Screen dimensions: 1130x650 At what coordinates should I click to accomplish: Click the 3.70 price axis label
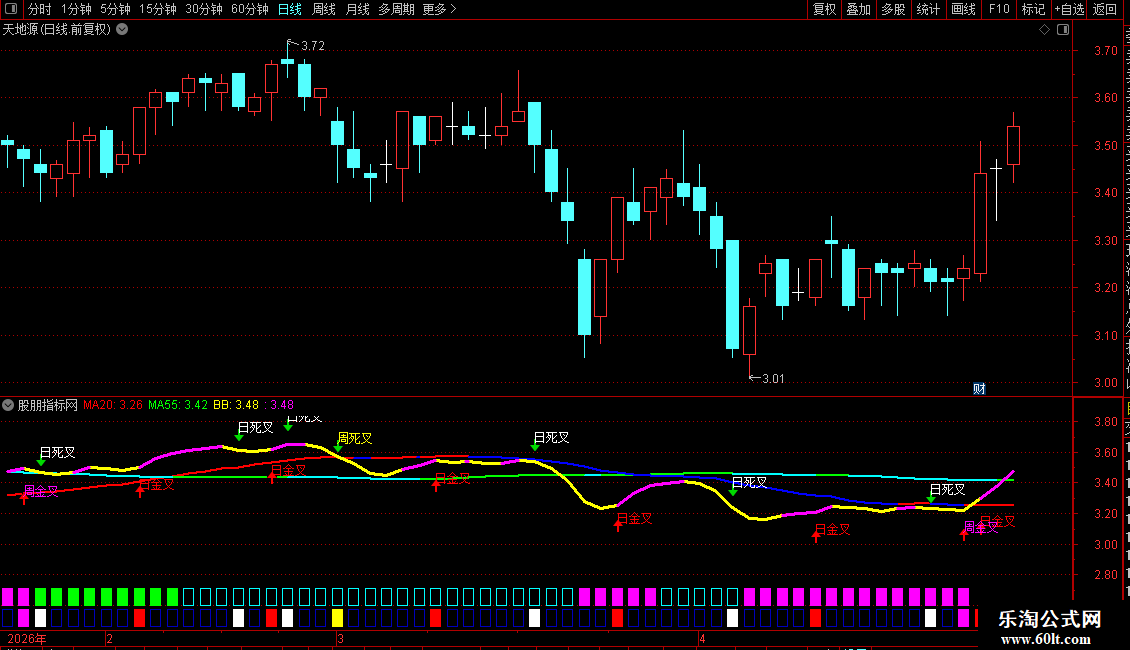tap(1105, 50)
